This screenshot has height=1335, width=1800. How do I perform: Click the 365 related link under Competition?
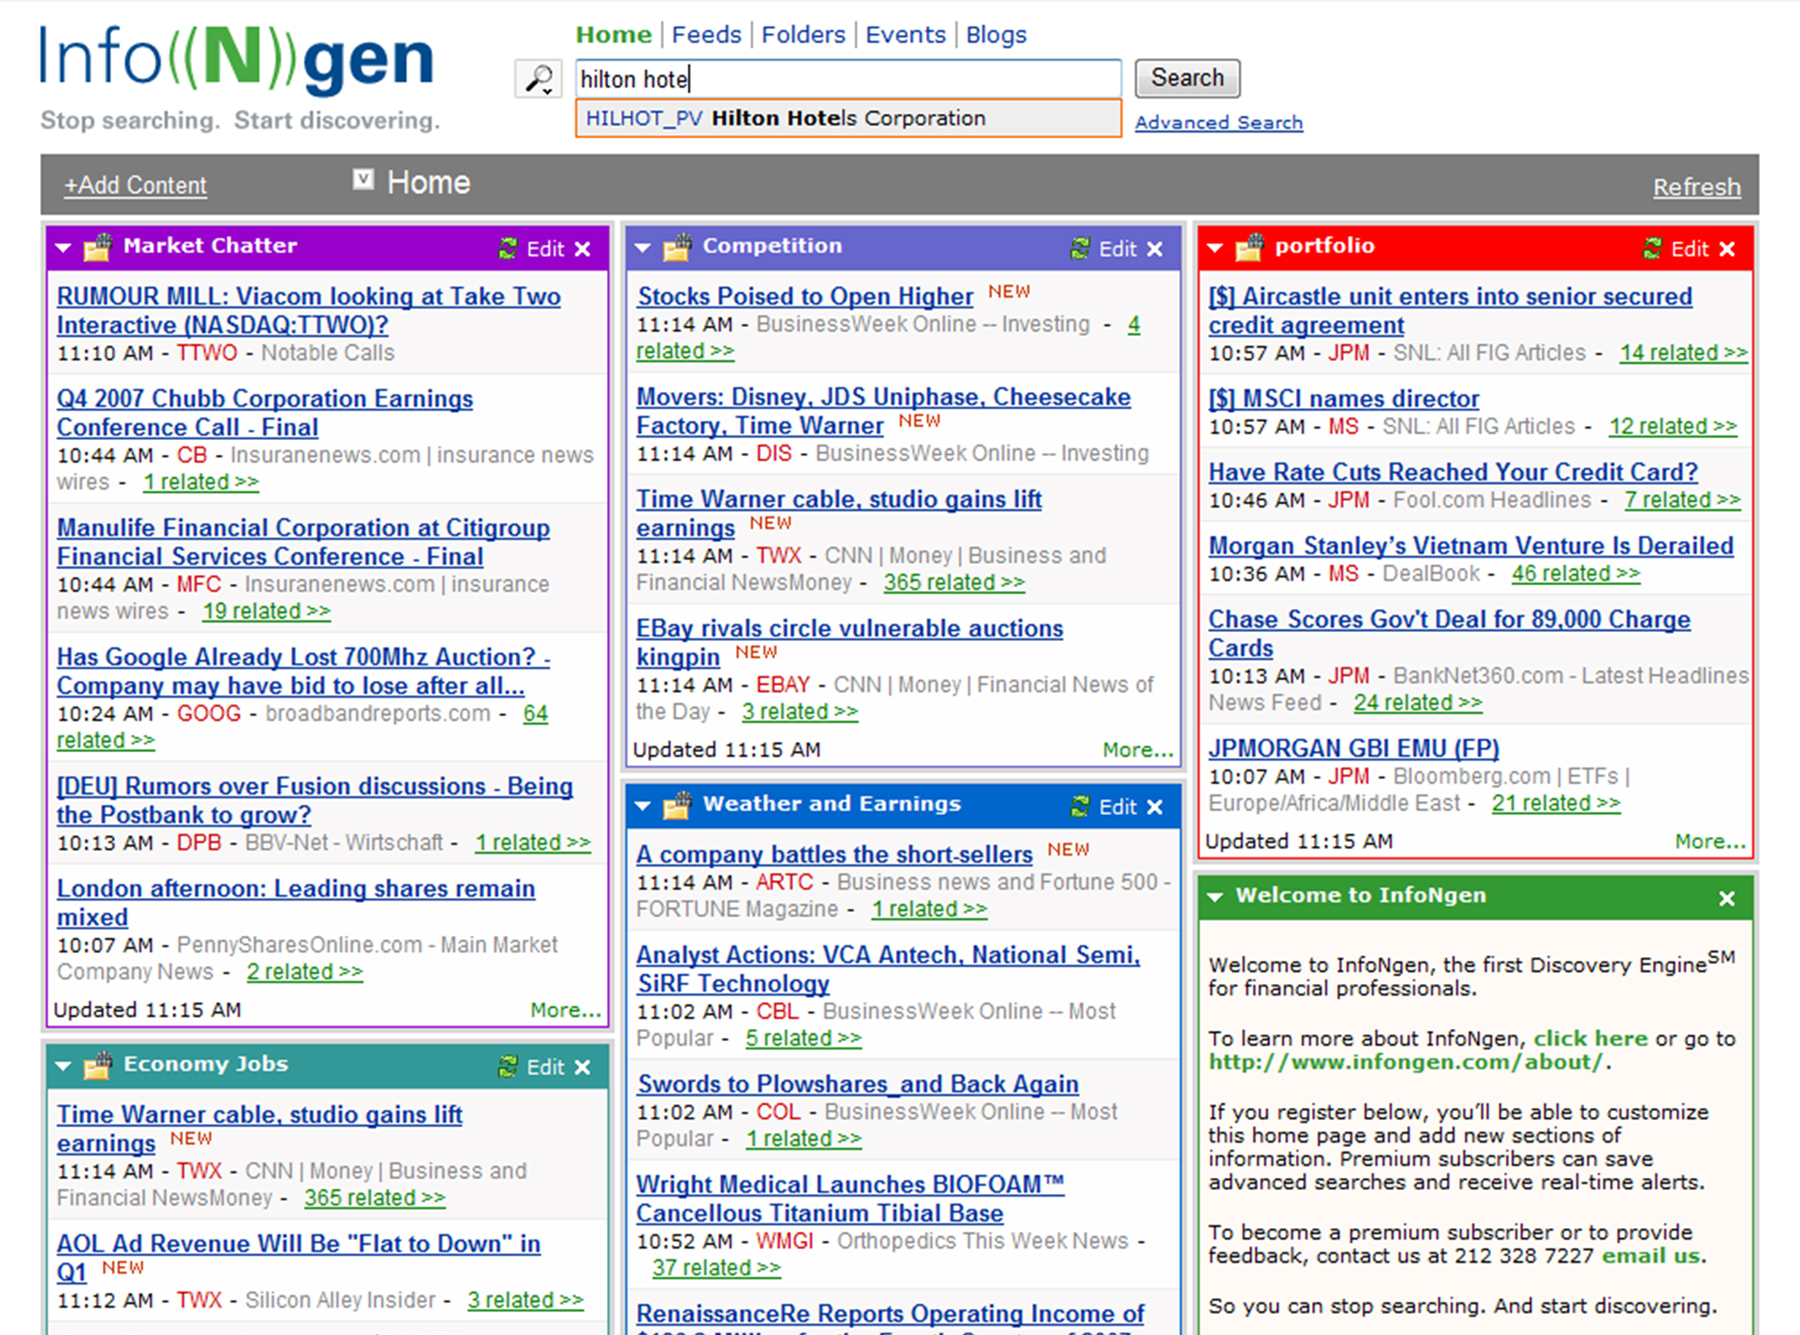(954, 582)
